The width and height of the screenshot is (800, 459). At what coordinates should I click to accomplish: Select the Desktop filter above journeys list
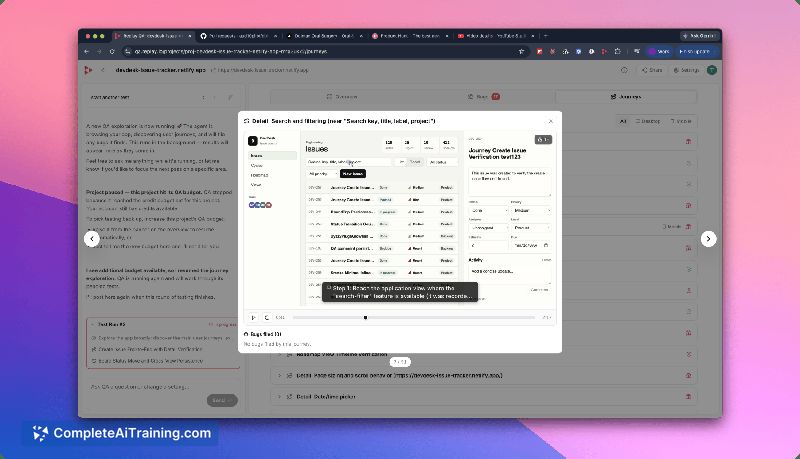(x=647, y=121)
